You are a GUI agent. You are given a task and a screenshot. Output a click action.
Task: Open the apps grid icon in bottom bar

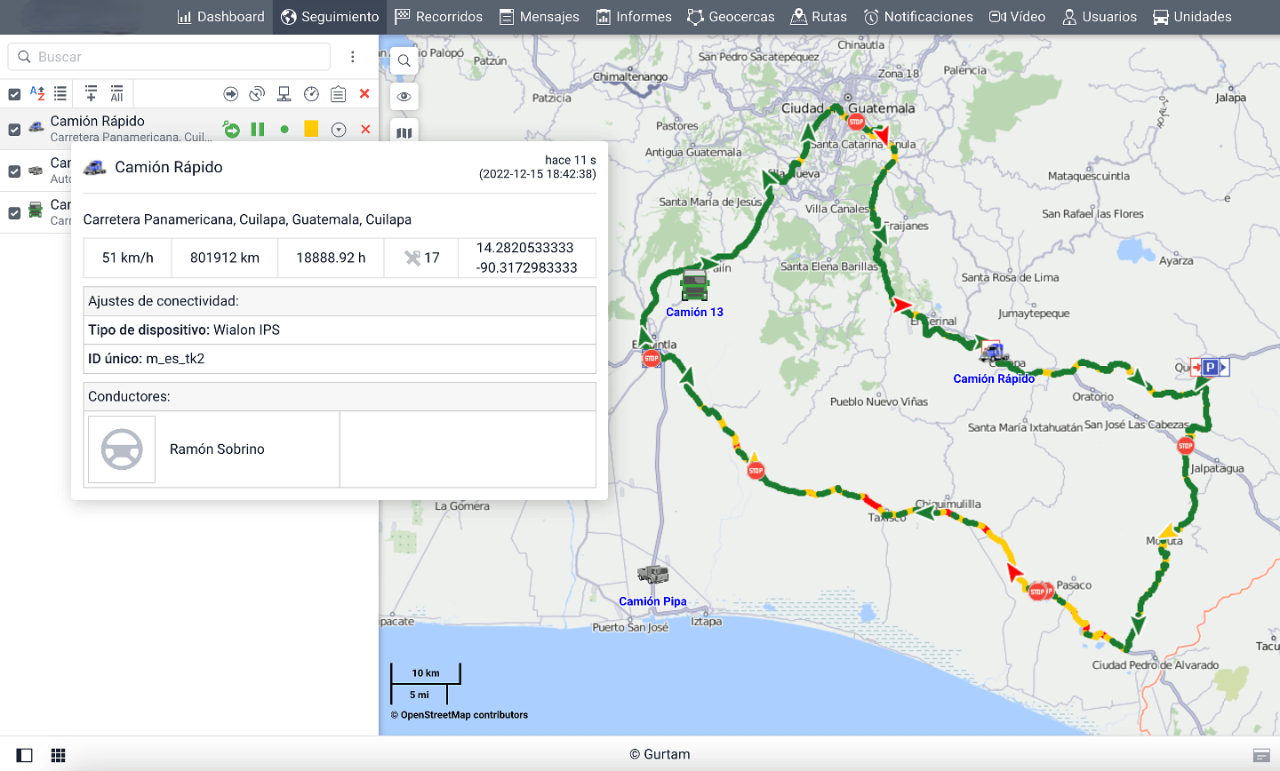pos(58,755)
